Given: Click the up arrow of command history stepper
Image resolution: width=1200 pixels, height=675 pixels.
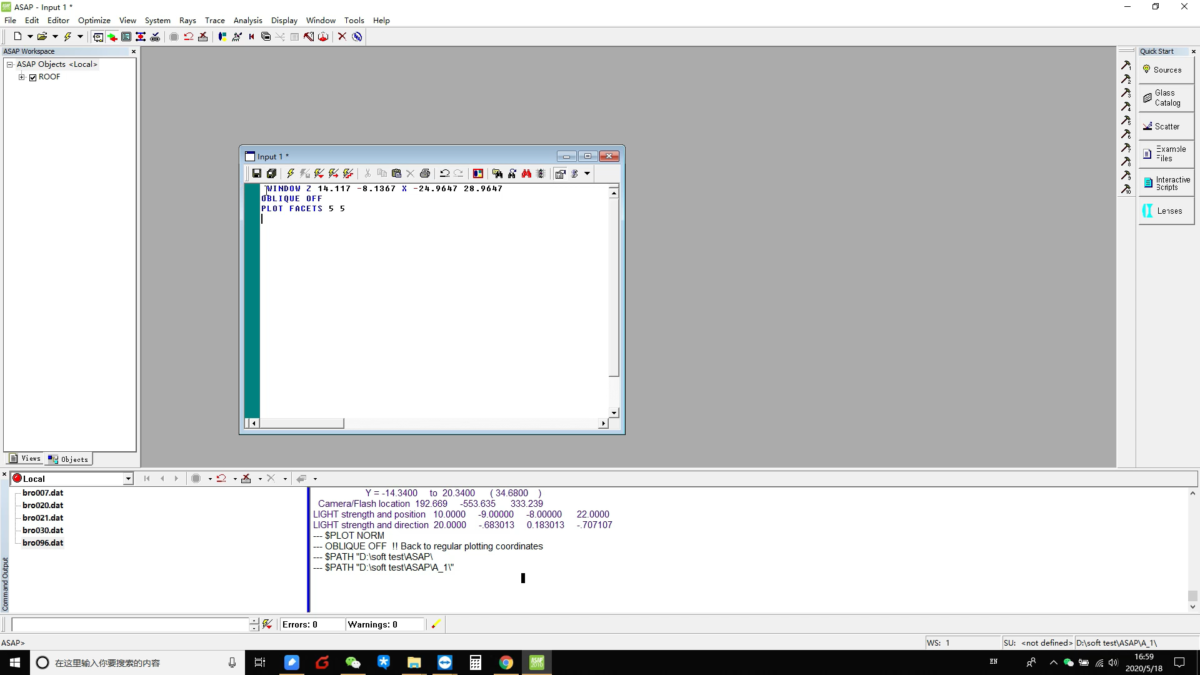Looking at the screenshot, I should pyautogui.click(x=253, y=621).
